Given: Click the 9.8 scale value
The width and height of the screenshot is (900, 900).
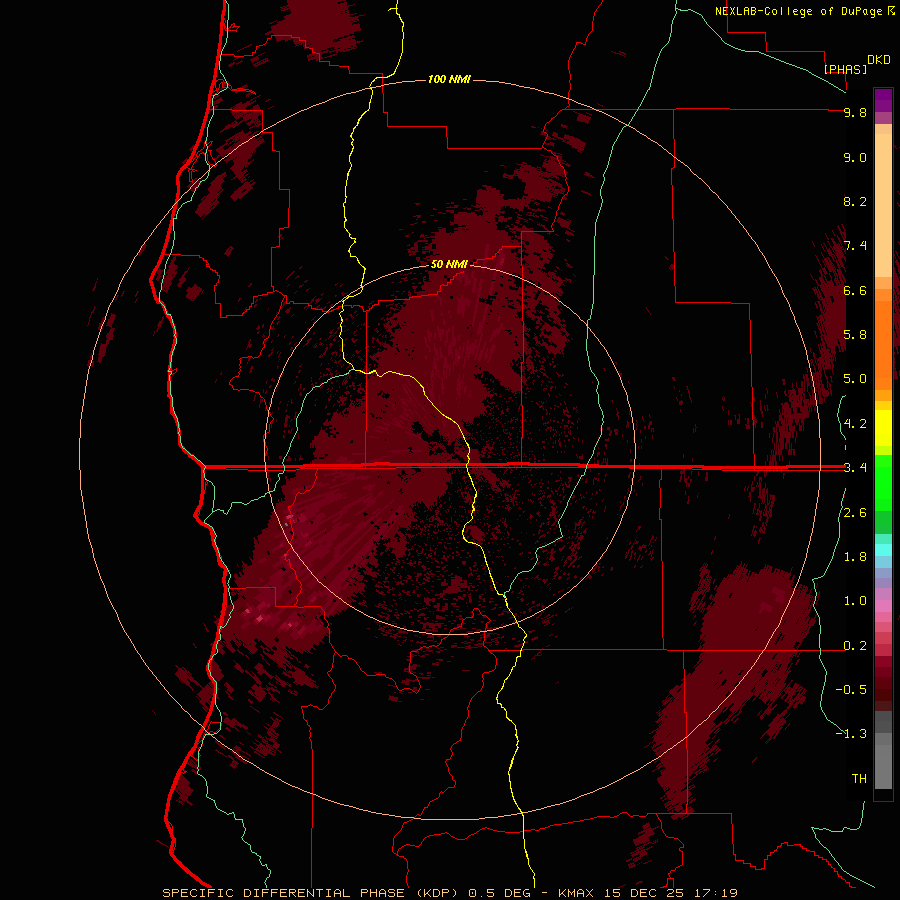Looking at the screenshot, I should pos(855,112).
